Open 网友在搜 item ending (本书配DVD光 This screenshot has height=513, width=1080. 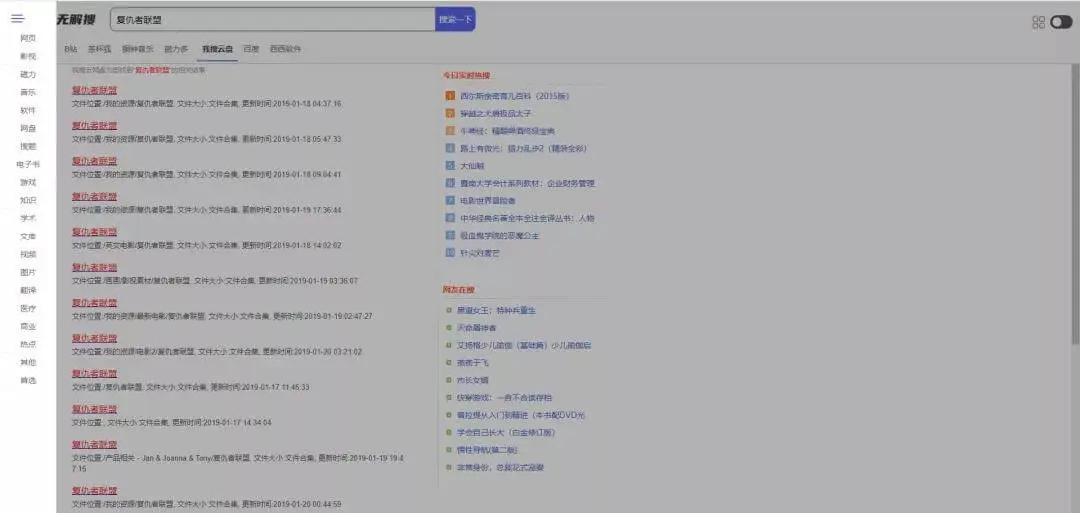coord(521,415)
